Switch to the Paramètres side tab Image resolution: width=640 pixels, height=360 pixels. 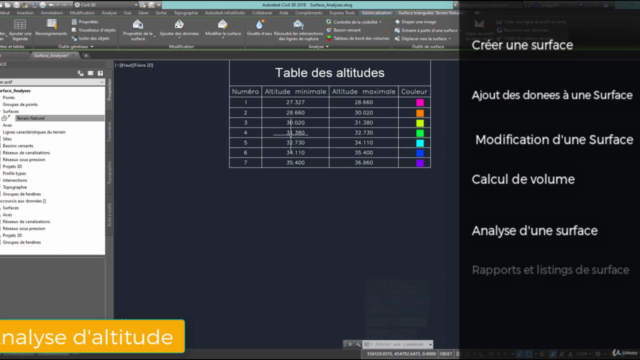[x=109, y=131]
